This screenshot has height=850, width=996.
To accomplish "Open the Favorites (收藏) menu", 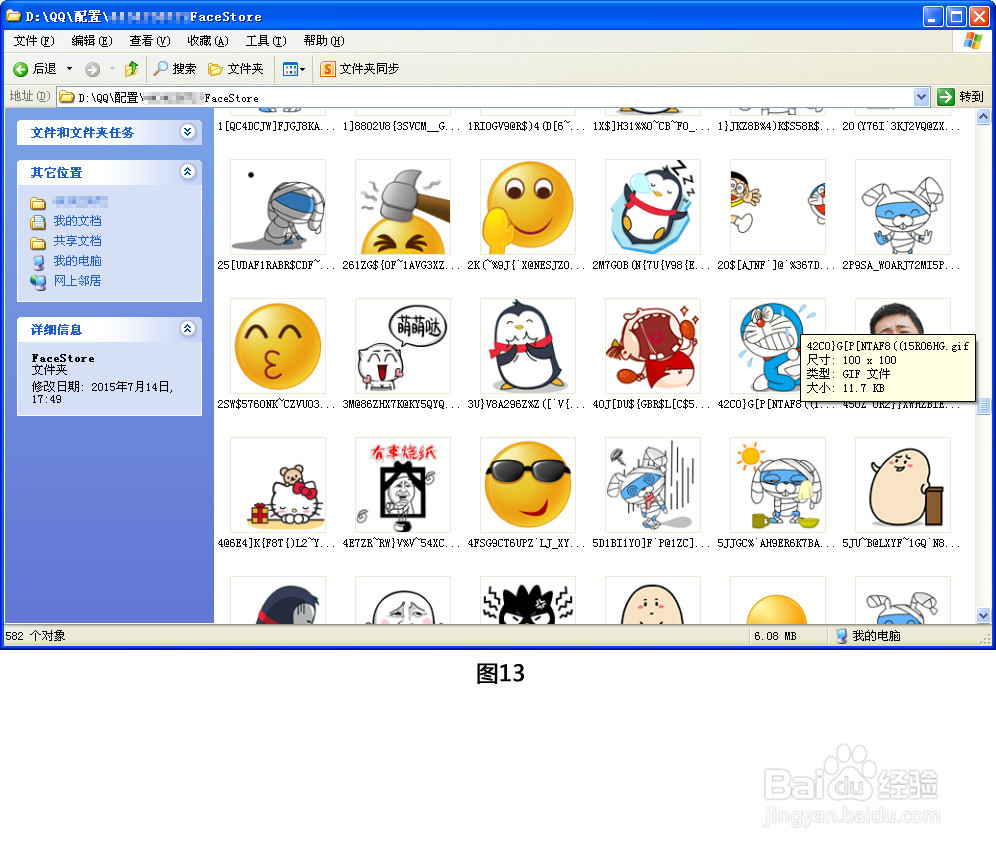I will pyautogui.click(x=208, y=41).
